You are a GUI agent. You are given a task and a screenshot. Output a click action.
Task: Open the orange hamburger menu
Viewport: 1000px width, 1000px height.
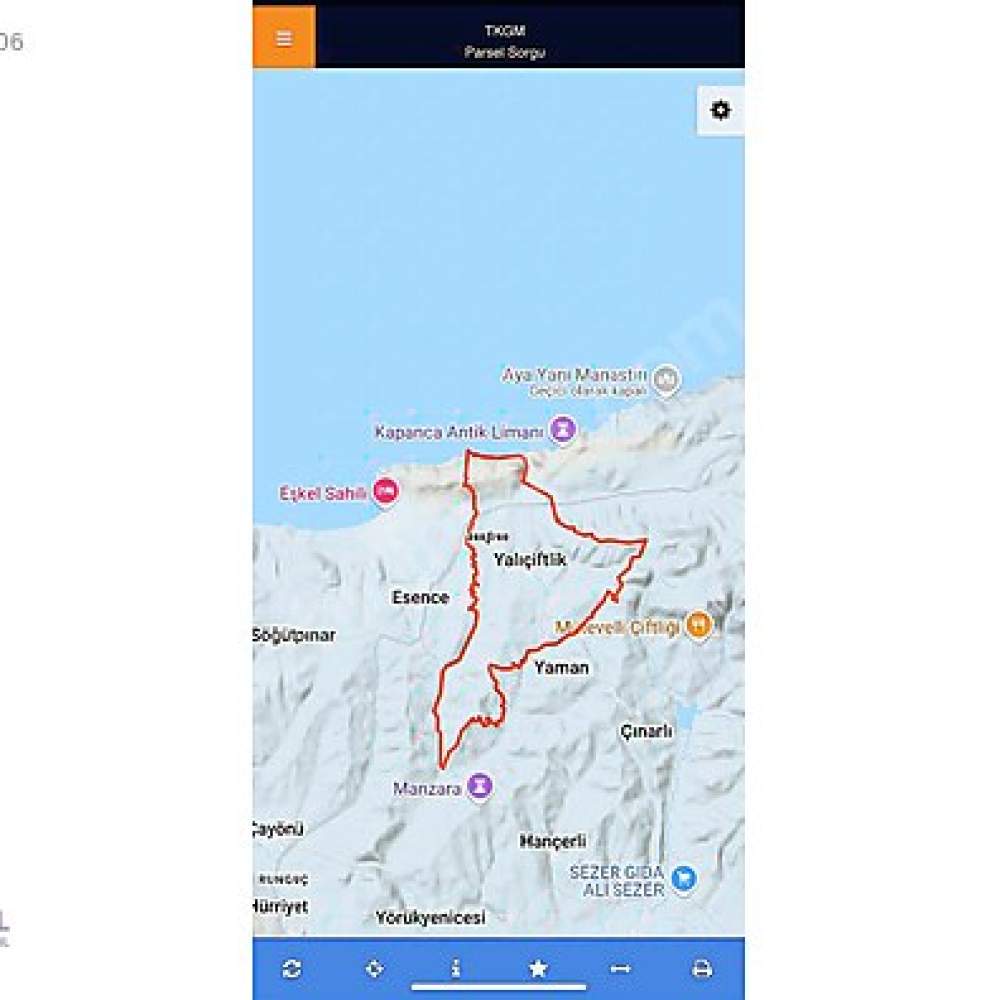(x=284, y=37)
